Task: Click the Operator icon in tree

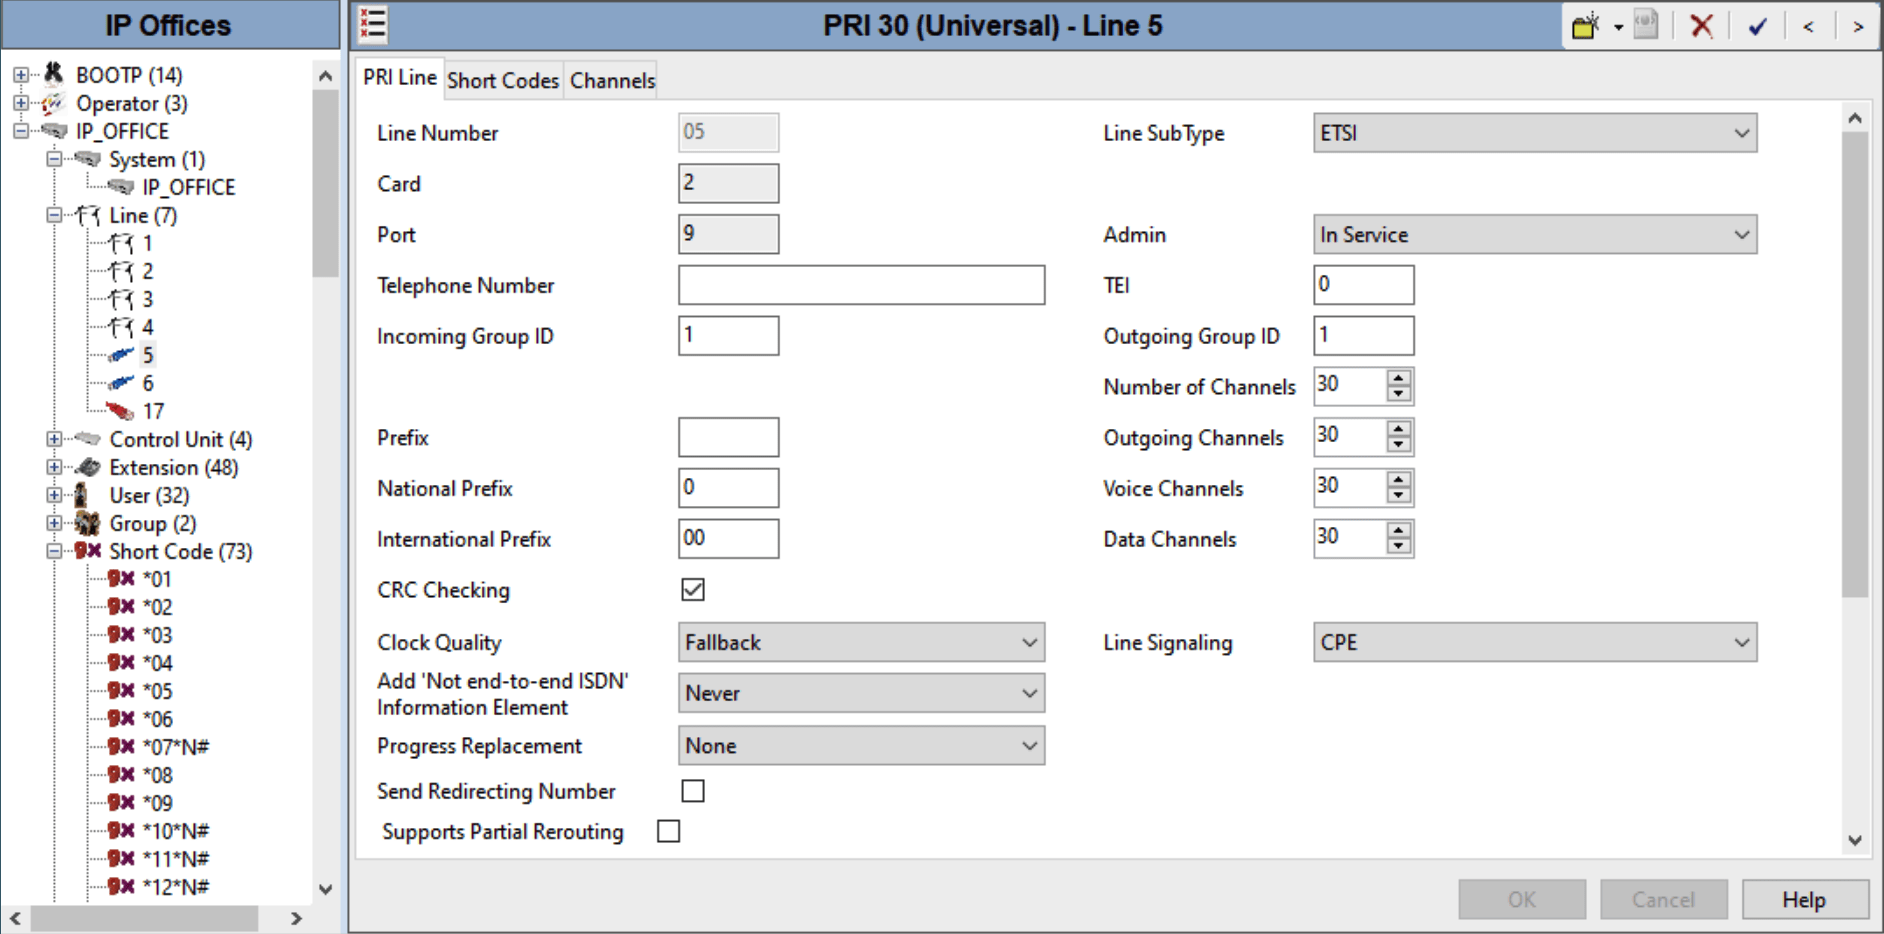Action: click(53, 103)
